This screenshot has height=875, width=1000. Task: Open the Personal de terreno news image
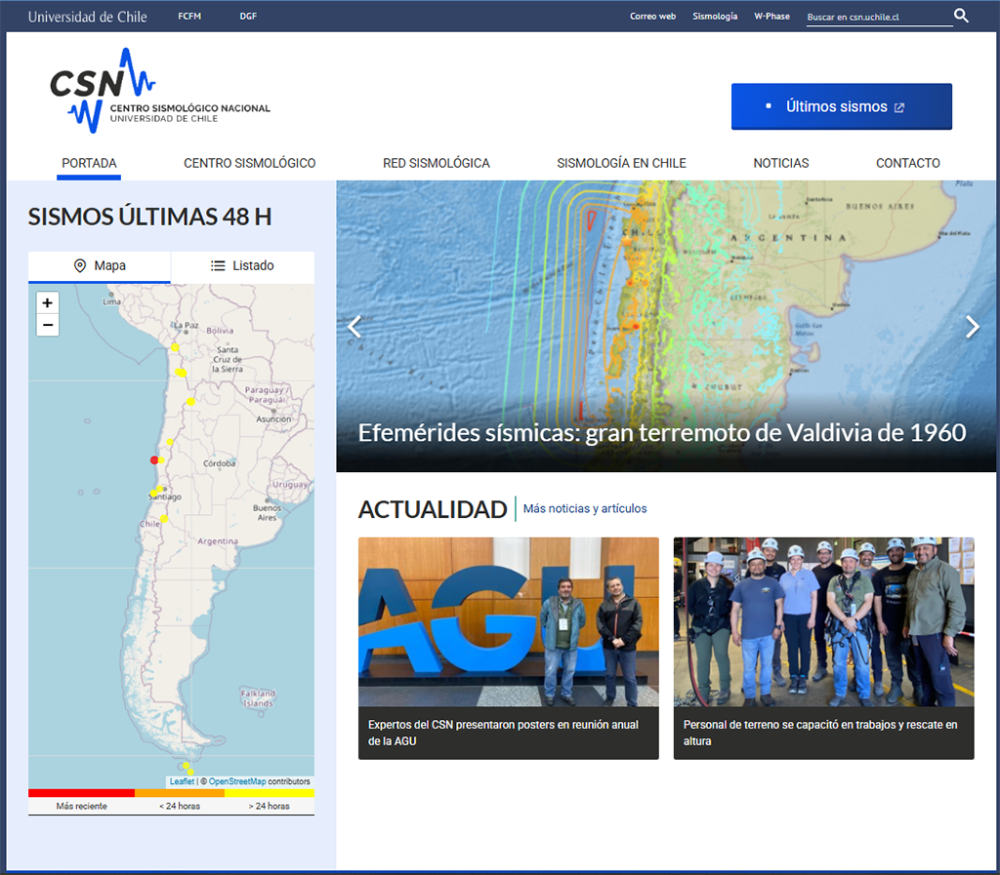click(x=823, y=622)
